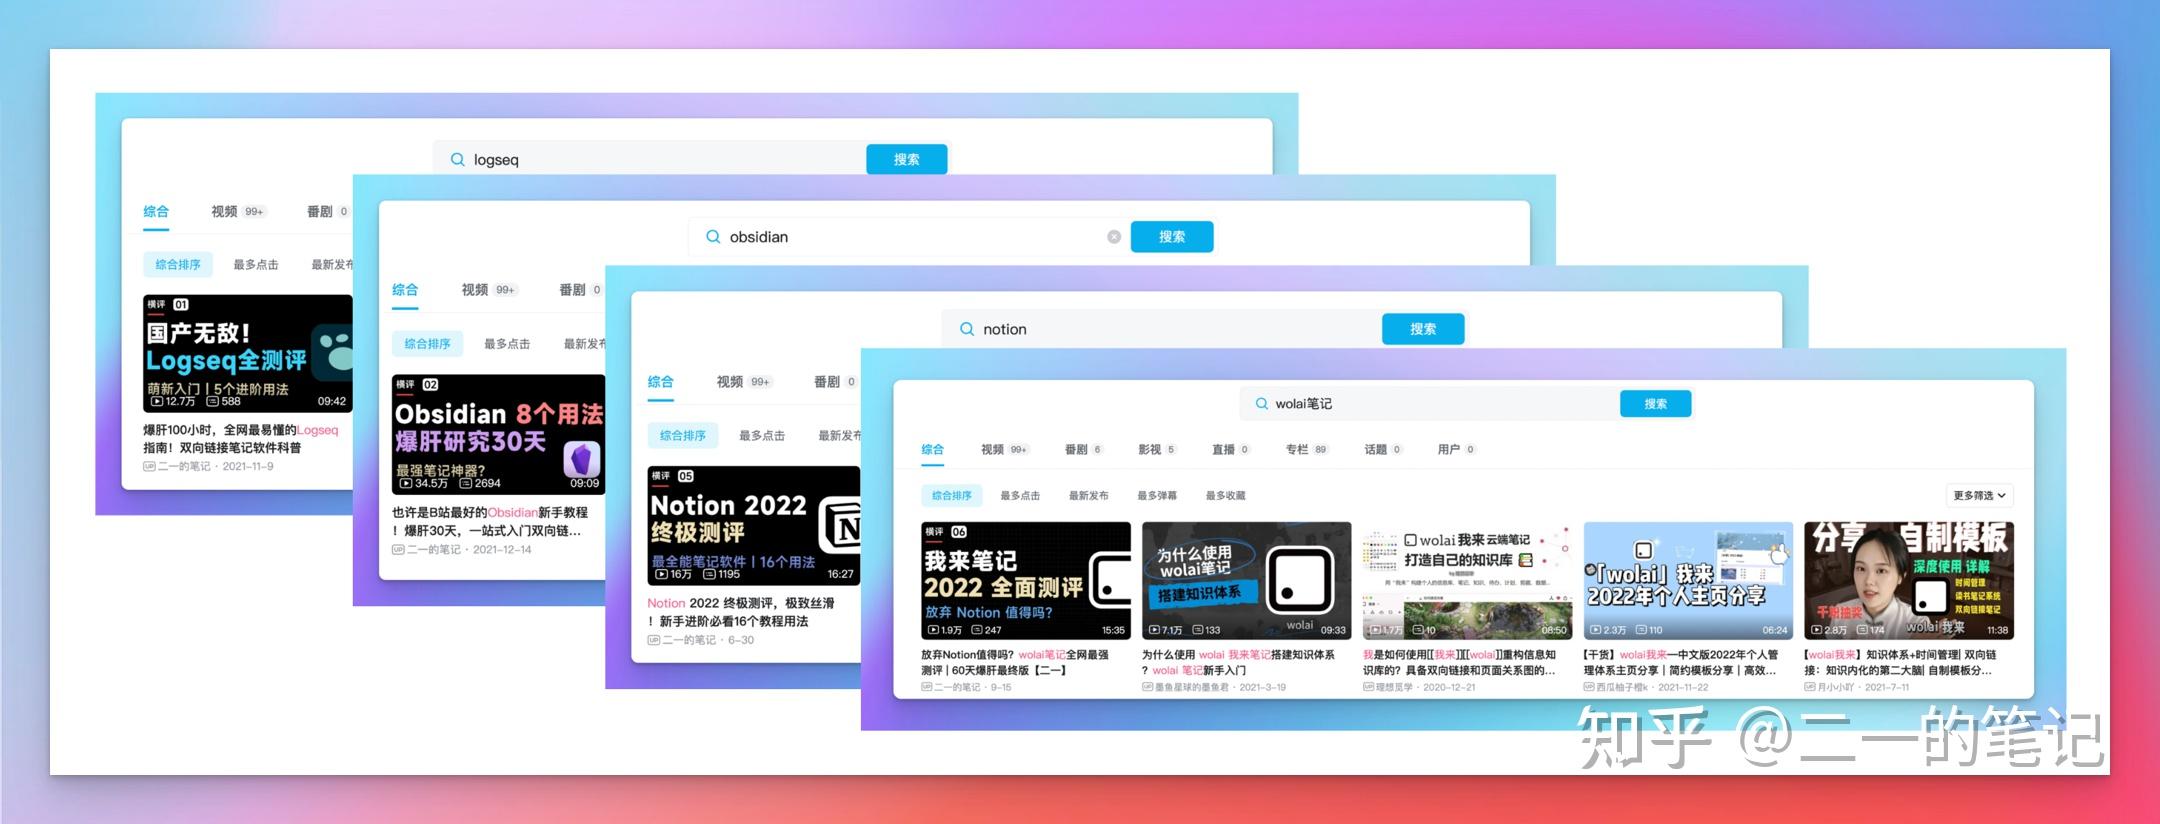This screenshot has width=2160, height=824.
Task: Open 番剧 tab in the obsidian window
Action: [580, 290]
